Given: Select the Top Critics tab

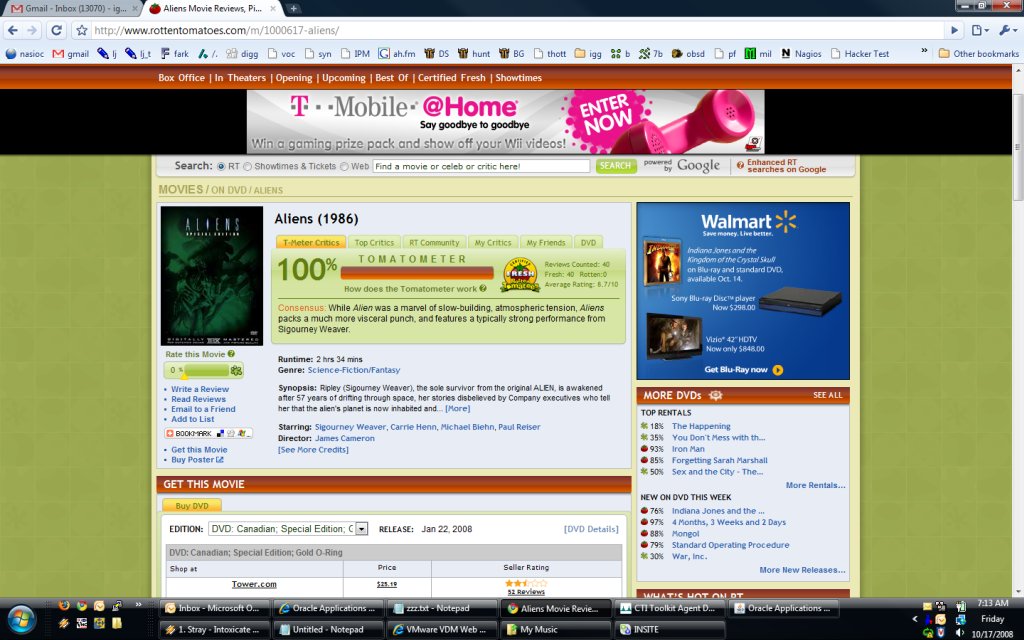Looking at the screenshot, I should (x=374, y=242).
